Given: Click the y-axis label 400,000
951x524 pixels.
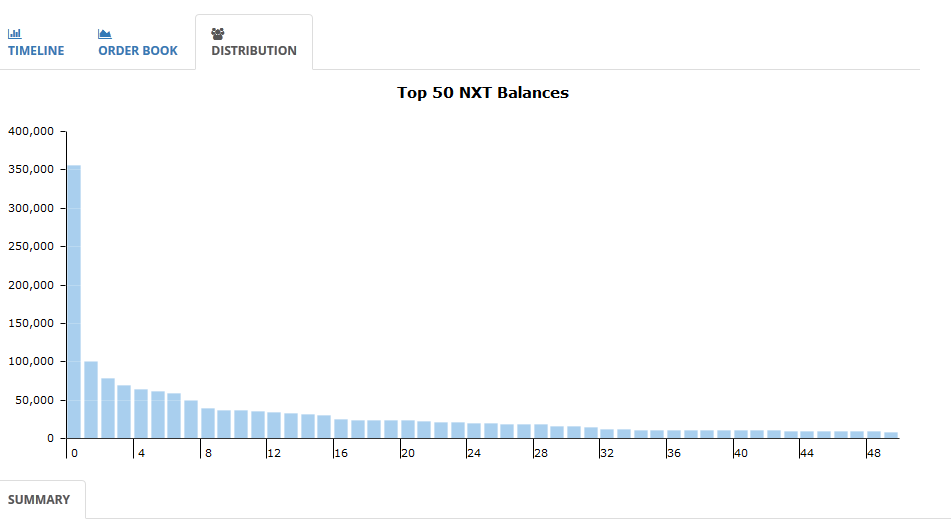Looking at the screenshot, I should (x=31, y=131).
